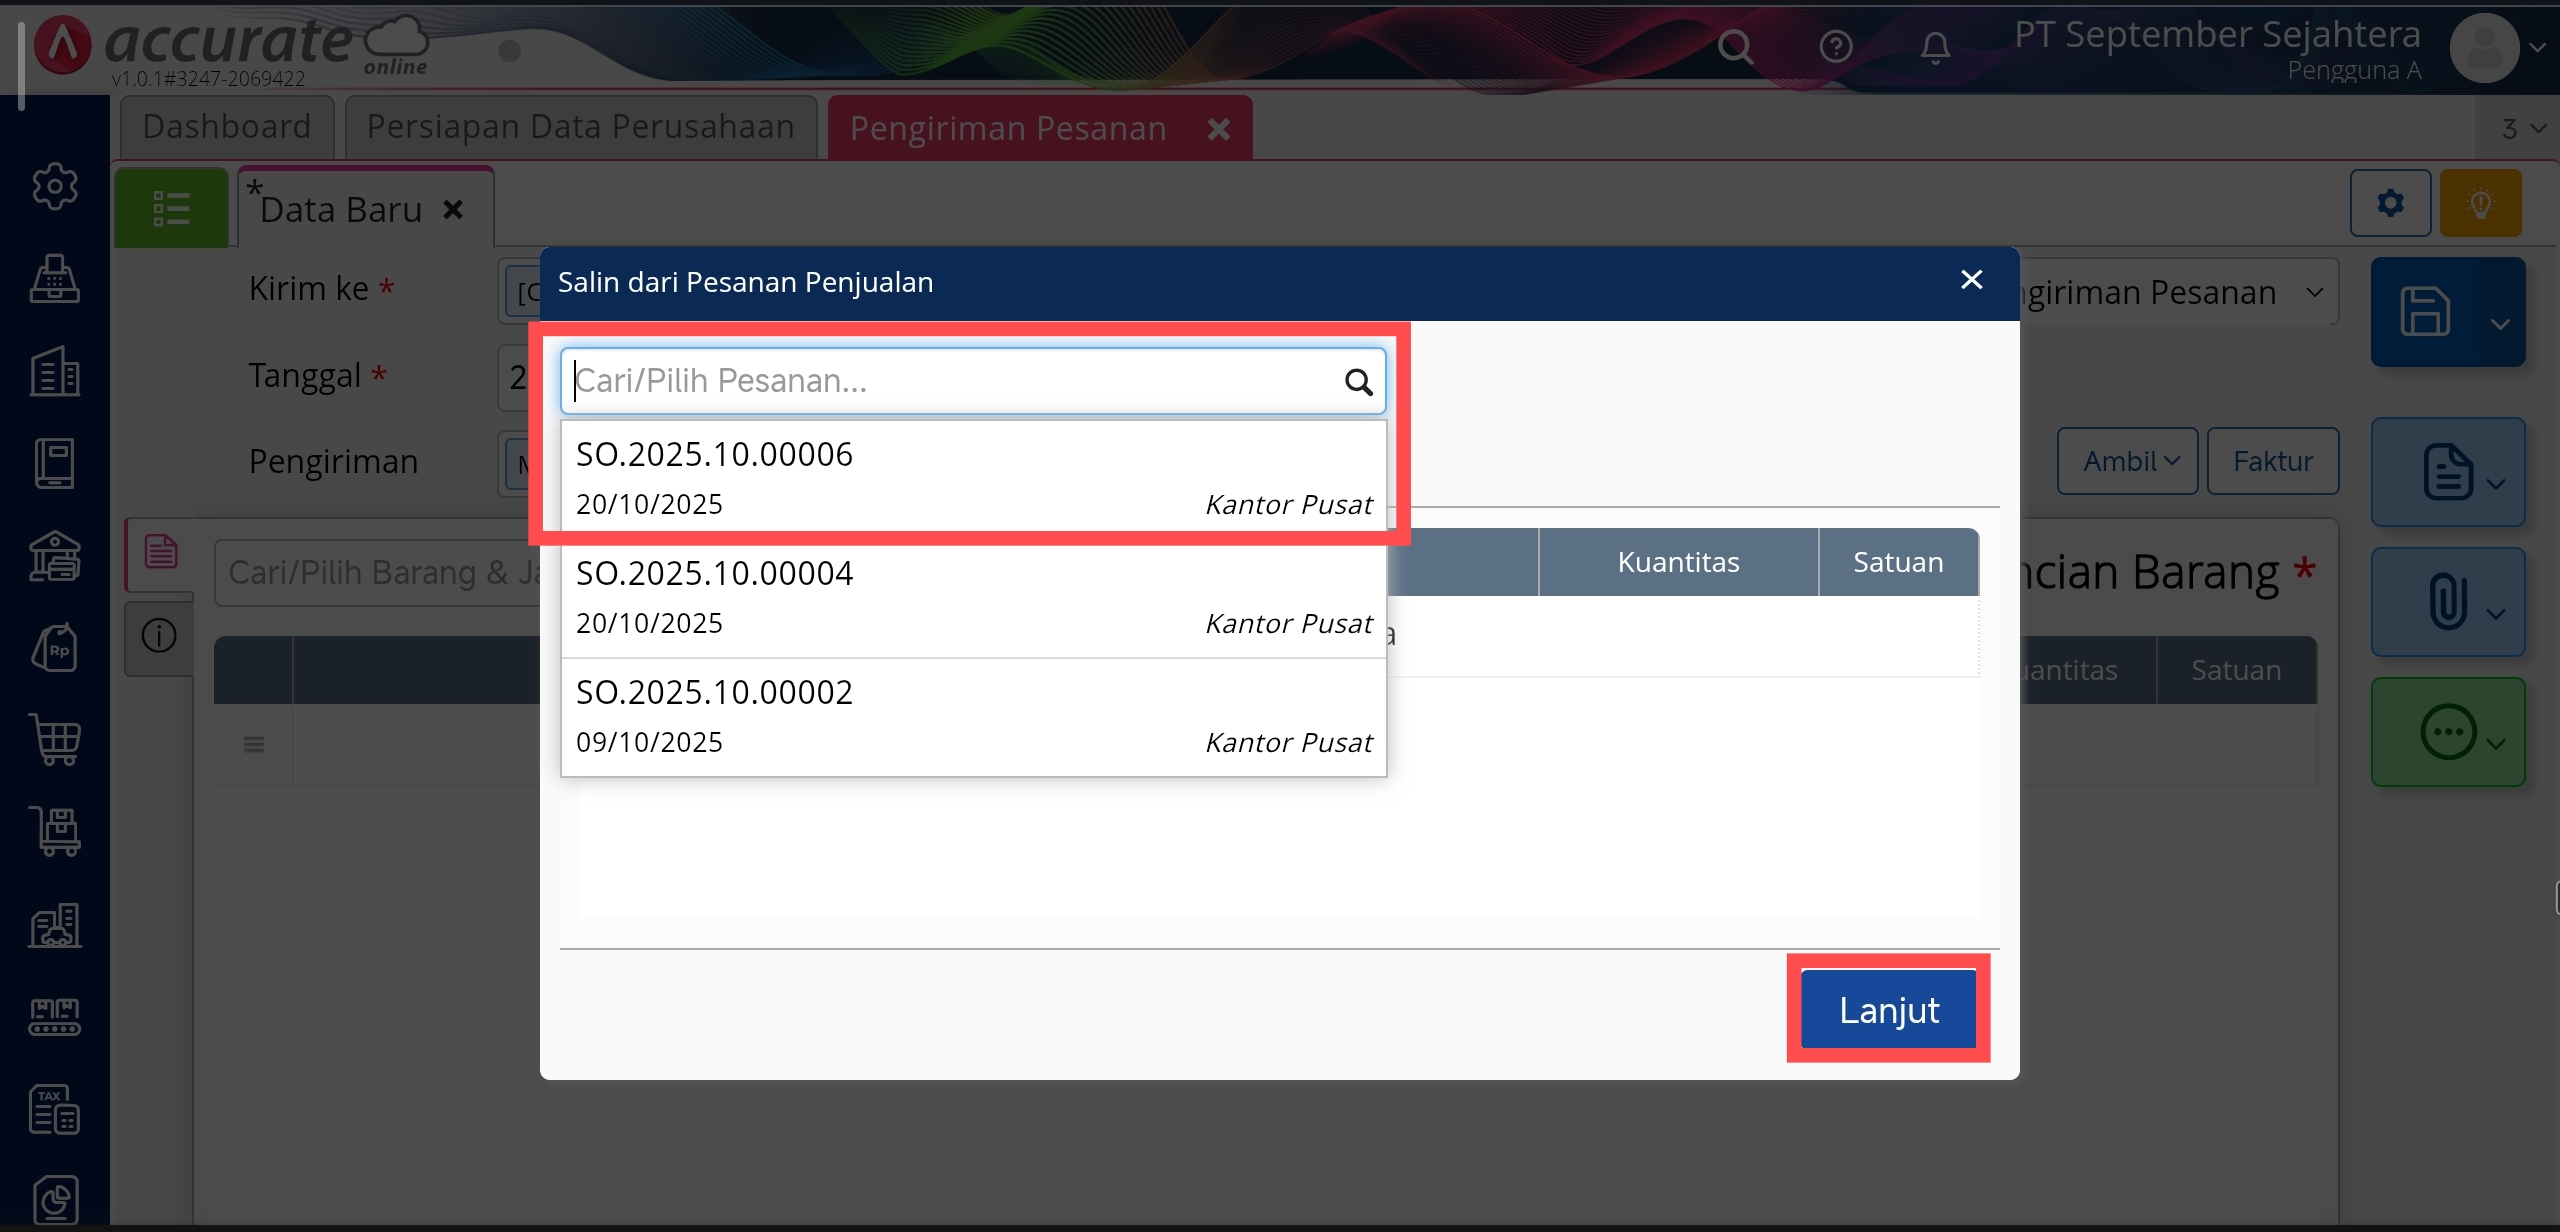Click the paperclip attachment button

coord(2446,602)
